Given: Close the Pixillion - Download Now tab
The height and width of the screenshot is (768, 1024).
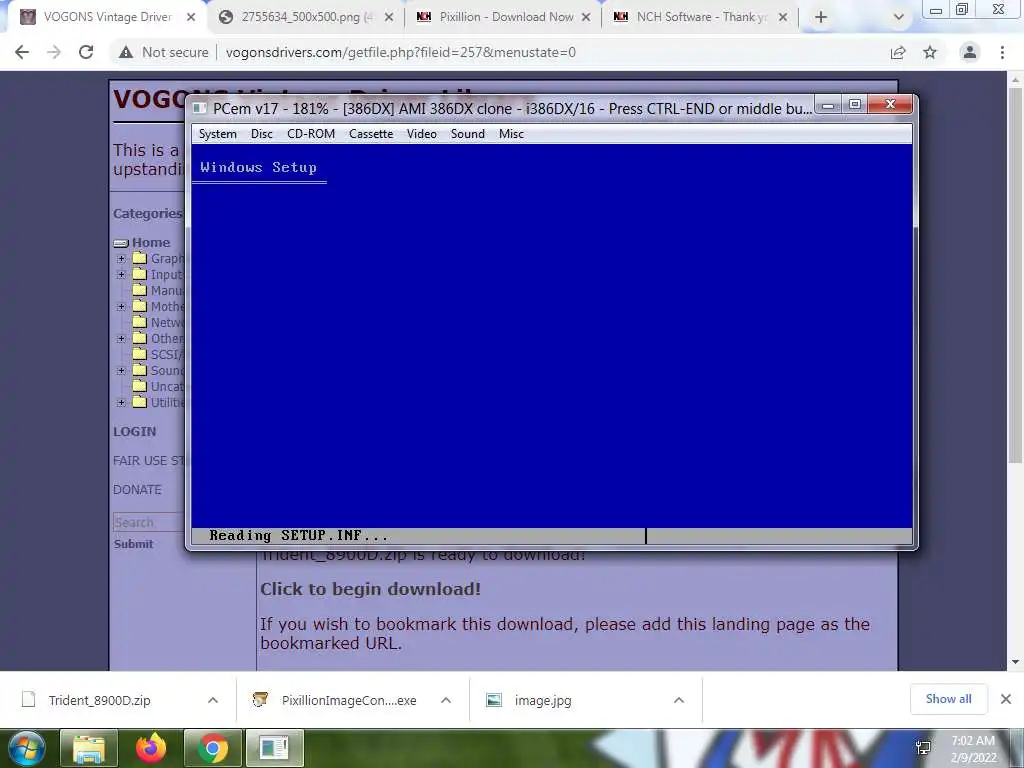Looking at the screenshot, I should click(586, 18).
